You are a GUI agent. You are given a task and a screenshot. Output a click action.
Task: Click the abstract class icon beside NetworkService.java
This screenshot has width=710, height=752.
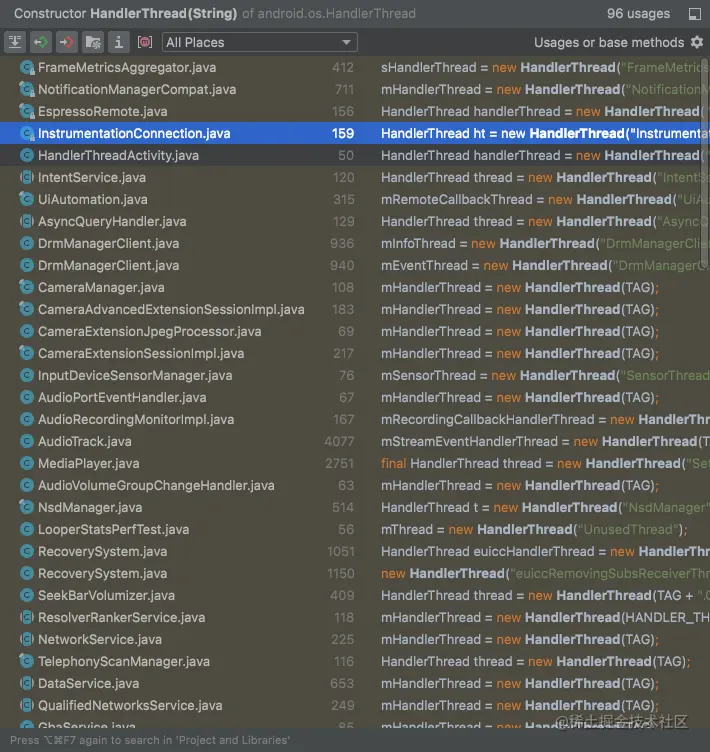[27, 639]
